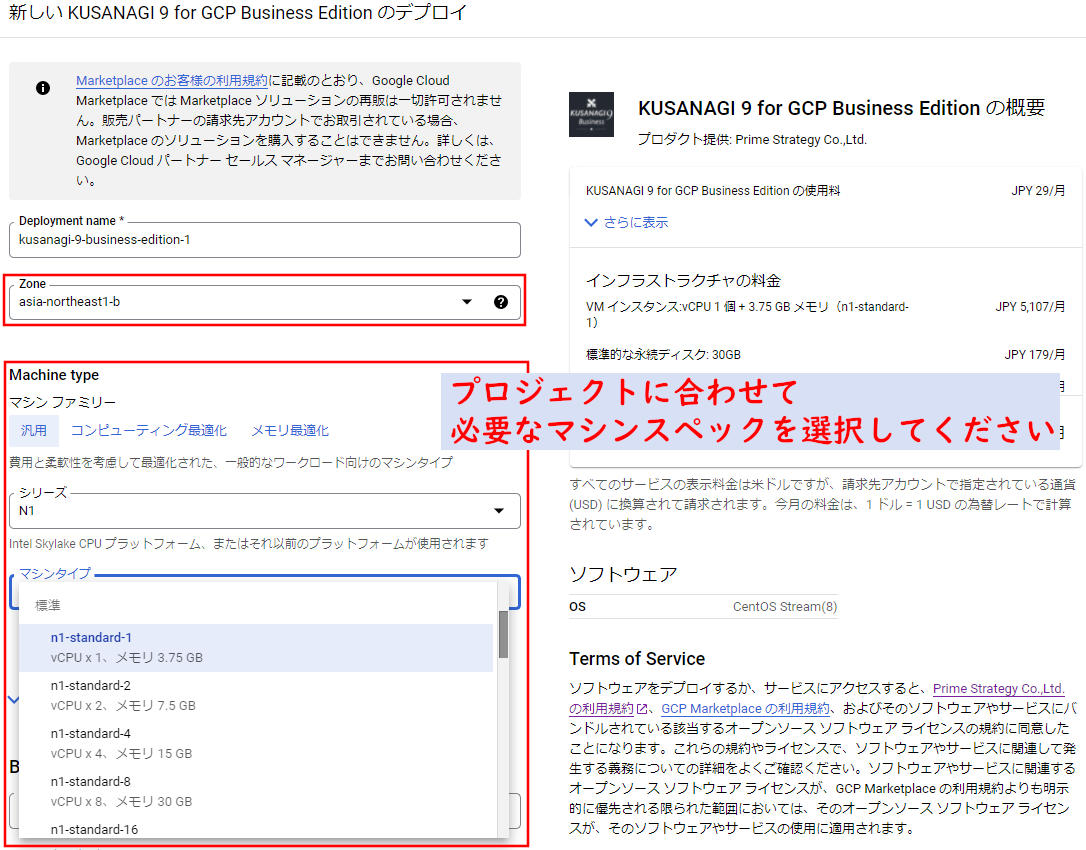The image size is (1086, 850).
Task: Click the Terms of Service heading
Action: (x=637, y=659)
